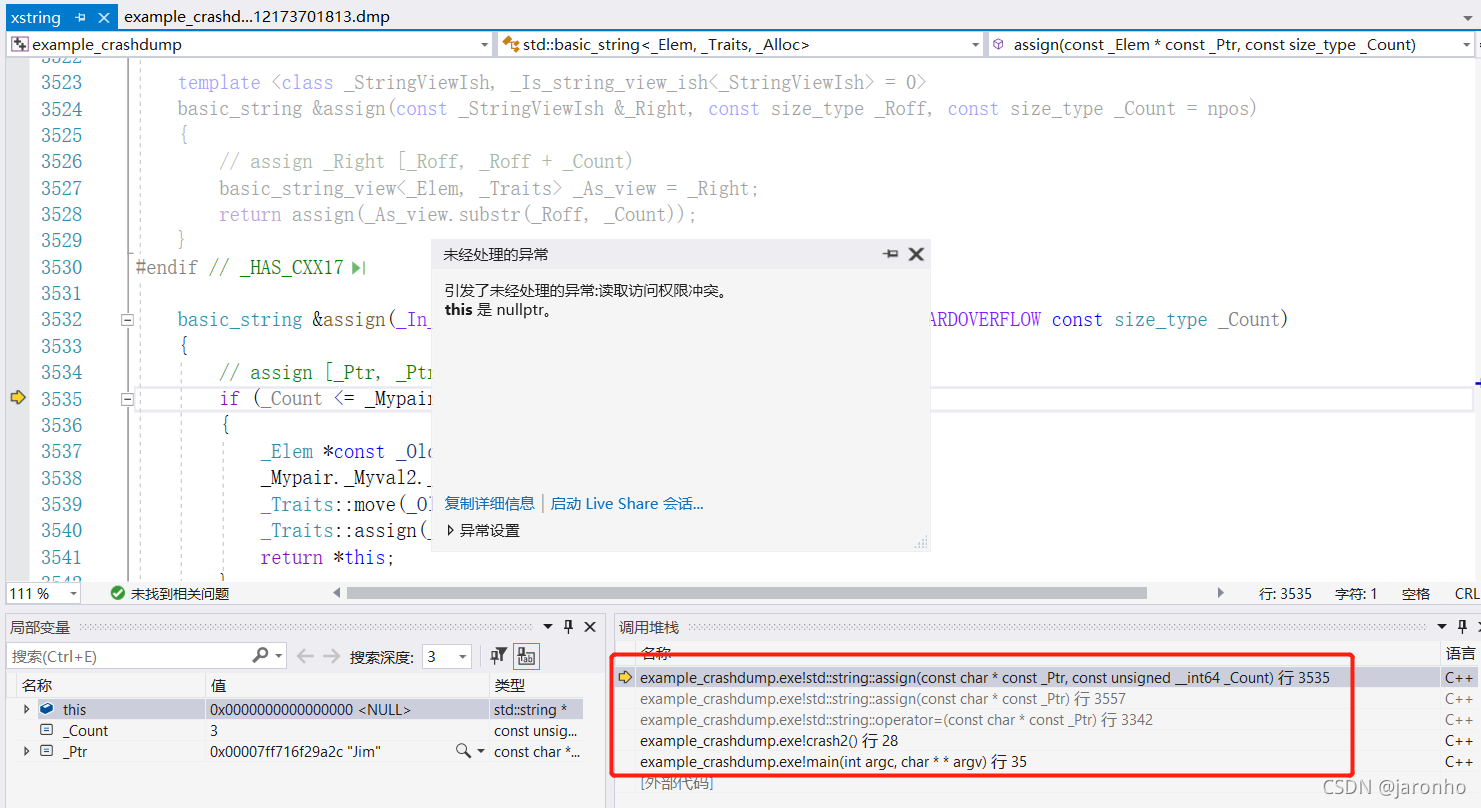This screenshot has height=808, width=1481.
Task: Close the 局部变量 panel
Action: click(x=590, y=627)
